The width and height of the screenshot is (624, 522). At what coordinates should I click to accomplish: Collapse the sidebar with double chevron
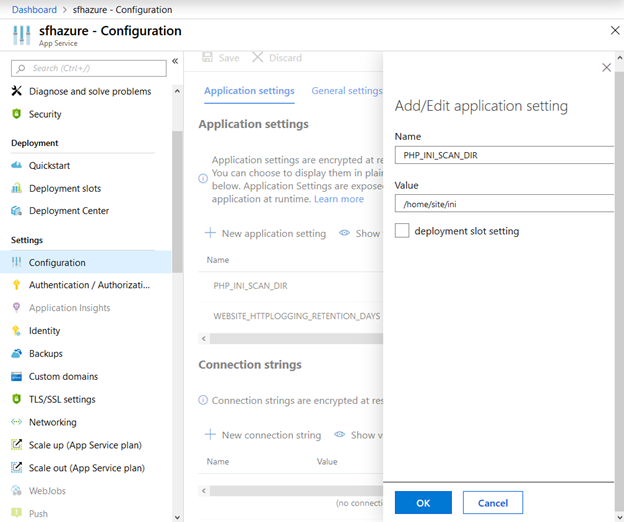click(175, 61)
